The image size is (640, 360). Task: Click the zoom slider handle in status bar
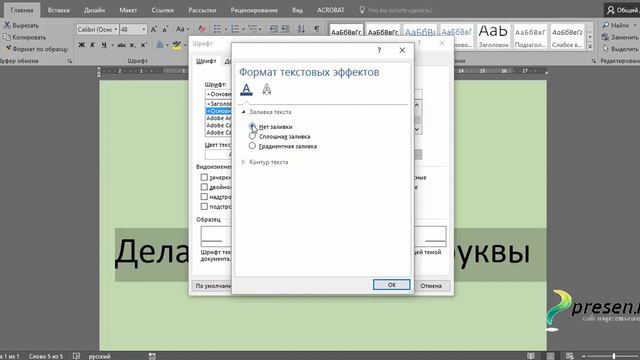pos(613,356)
